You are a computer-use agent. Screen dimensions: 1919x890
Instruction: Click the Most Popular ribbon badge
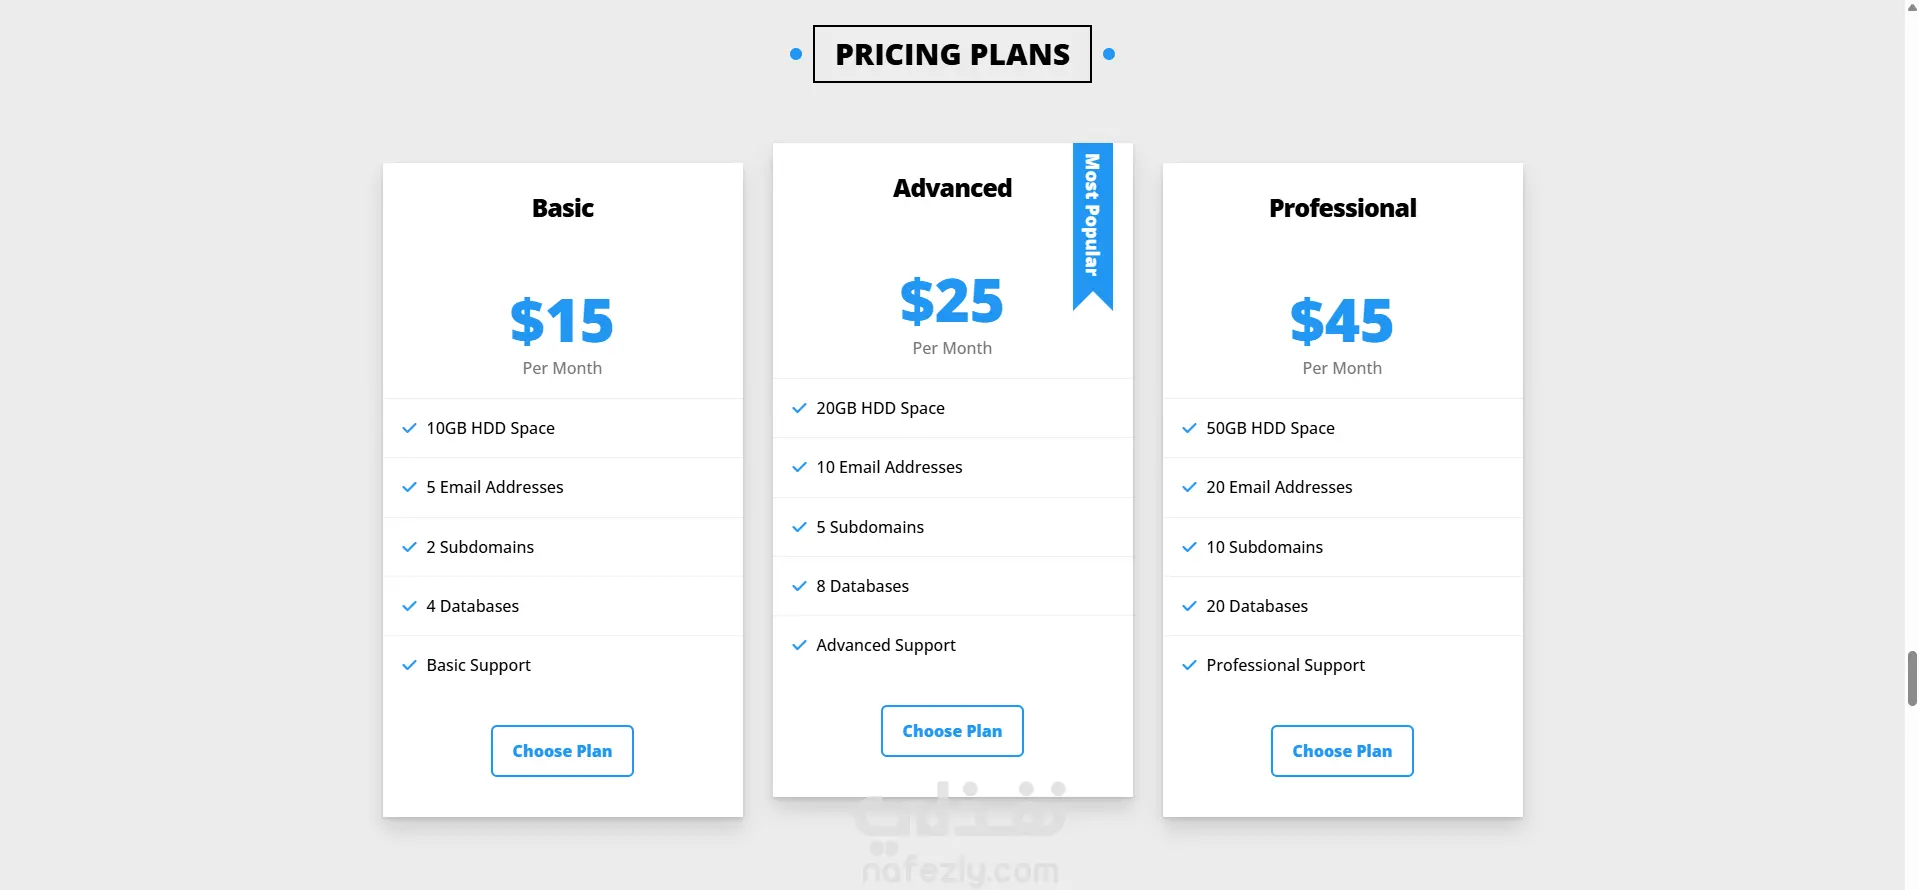[x=1092, y=220]
